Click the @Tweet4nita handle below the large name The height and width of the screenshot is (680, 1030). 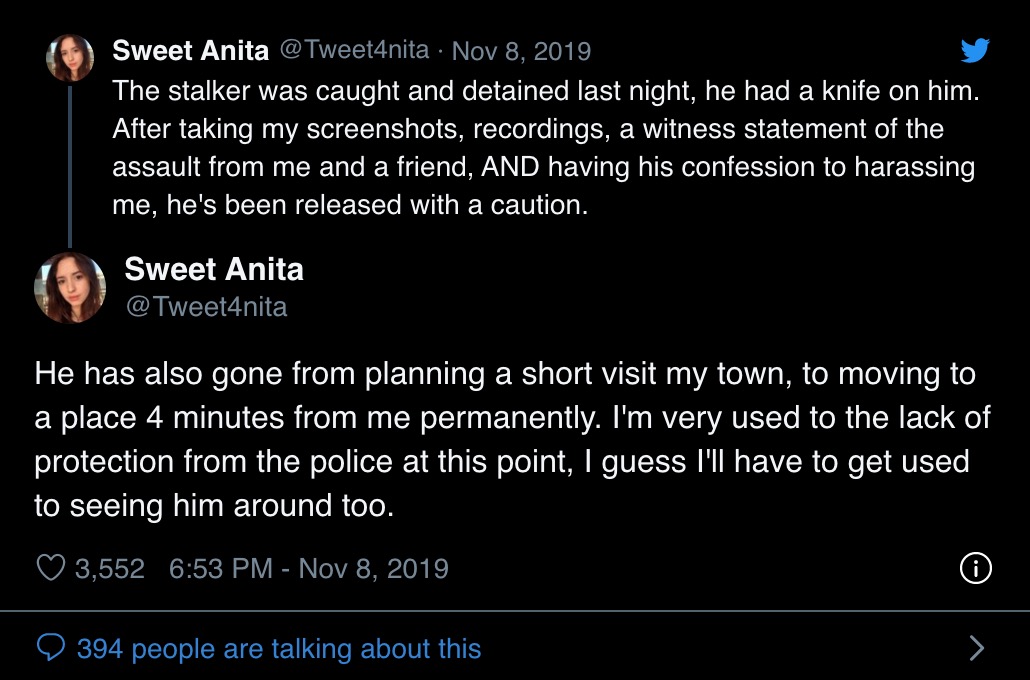206,307
